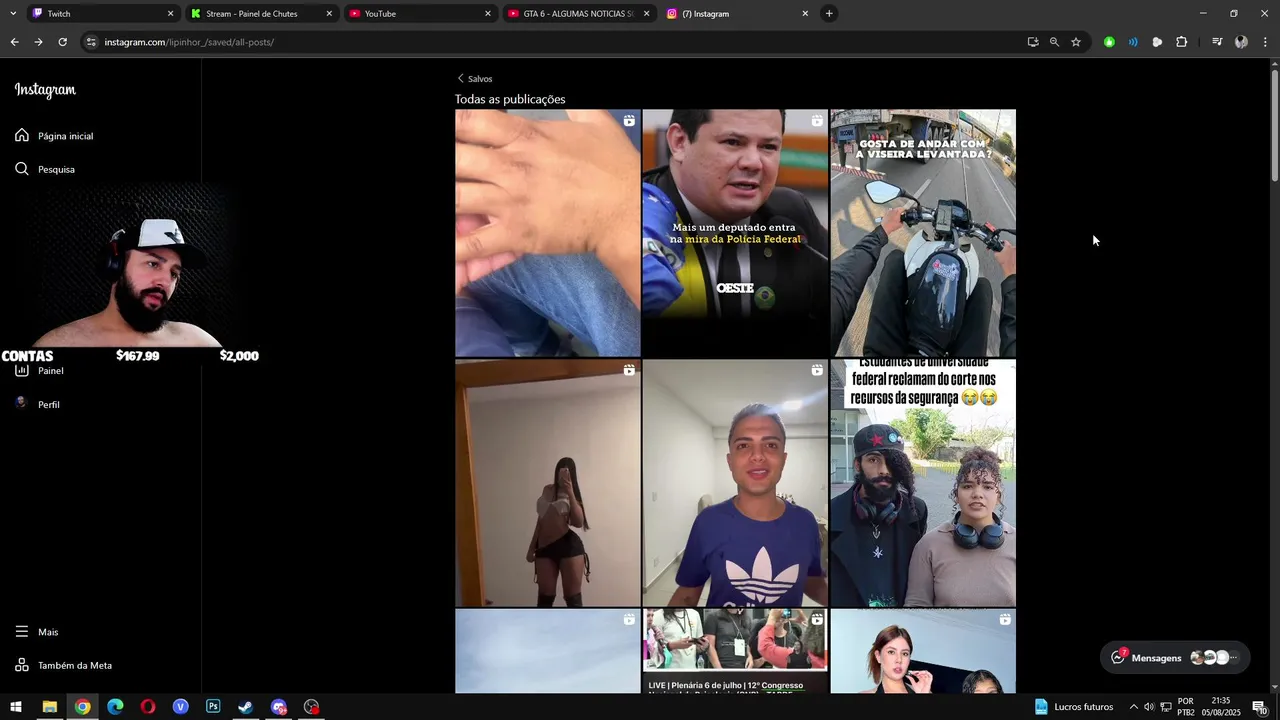
Task: Click the install app icon in address bar
Action: [1033, 42]
